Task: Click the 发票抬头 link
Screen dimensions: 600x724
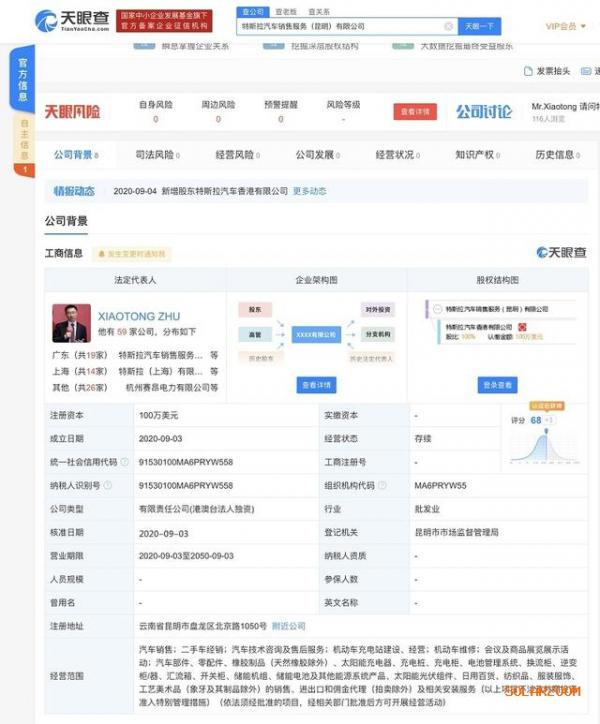Action: [553, 71]
